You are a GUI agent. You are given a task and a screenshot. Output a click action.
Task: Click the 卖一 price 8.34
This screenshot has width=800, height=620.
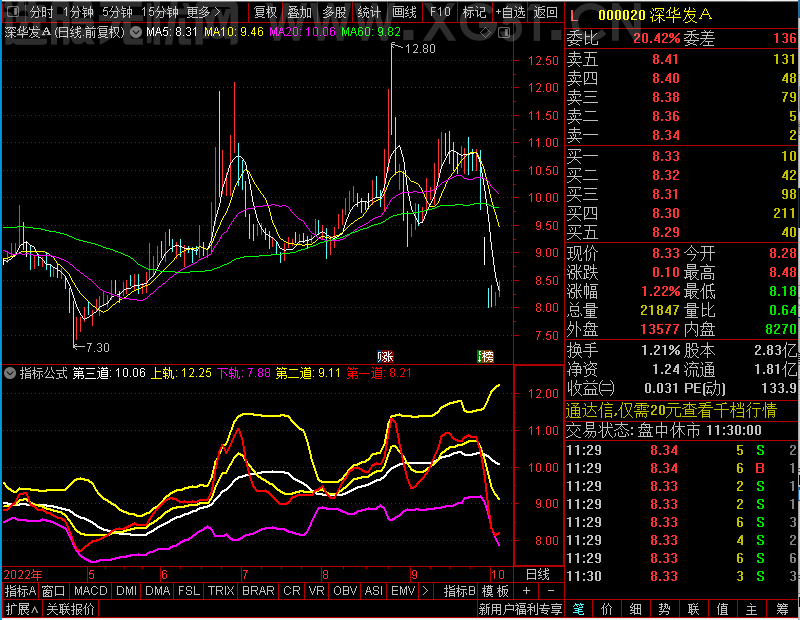(666, 135)
